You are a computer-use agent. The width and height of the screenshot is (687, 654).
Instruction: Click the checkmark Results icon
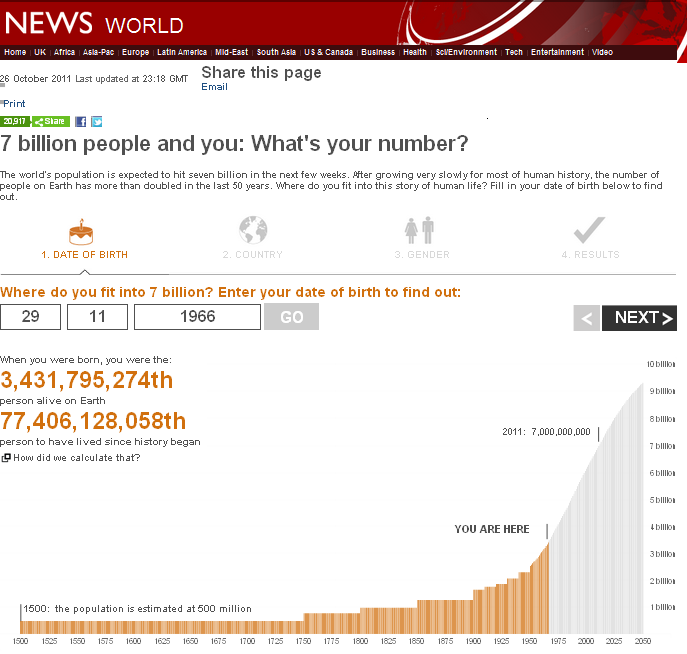(x=589, y=230)
